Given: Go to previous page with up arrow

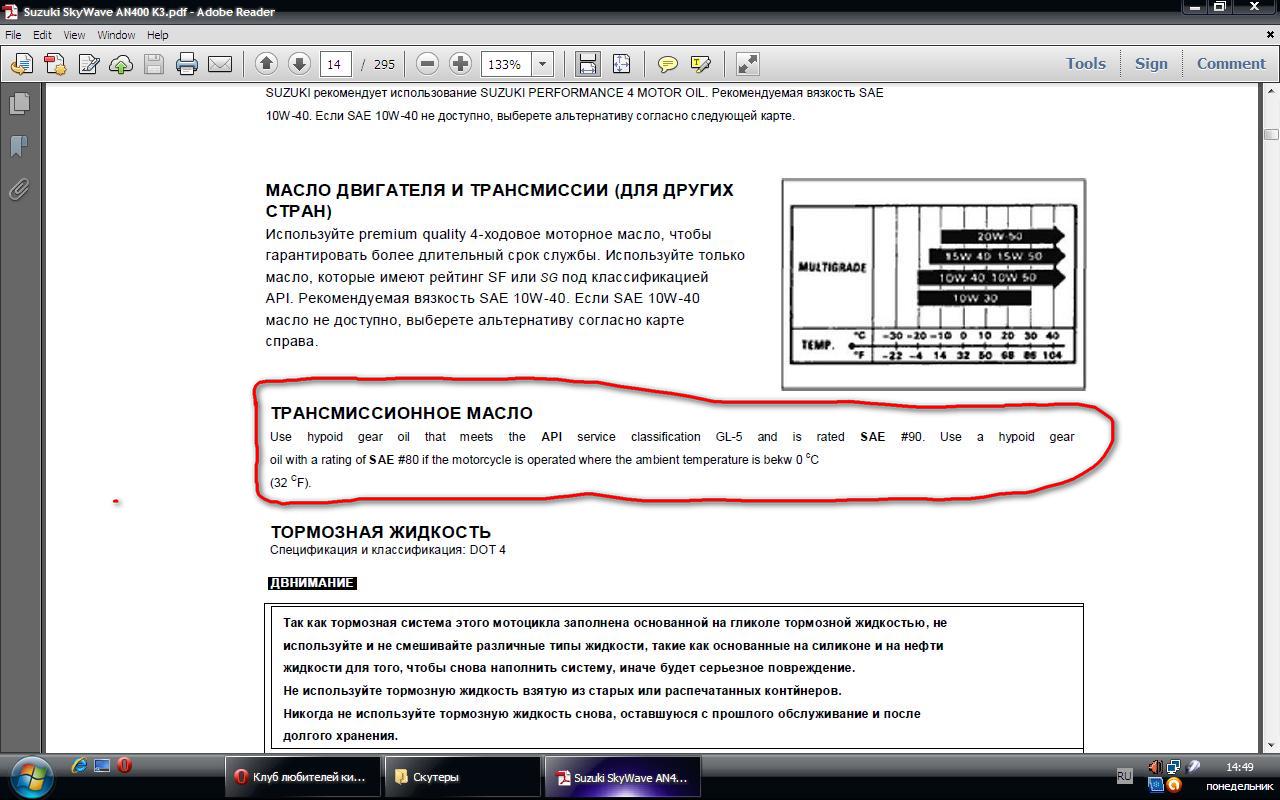Looking at the screenshot, I should point(266,64).
